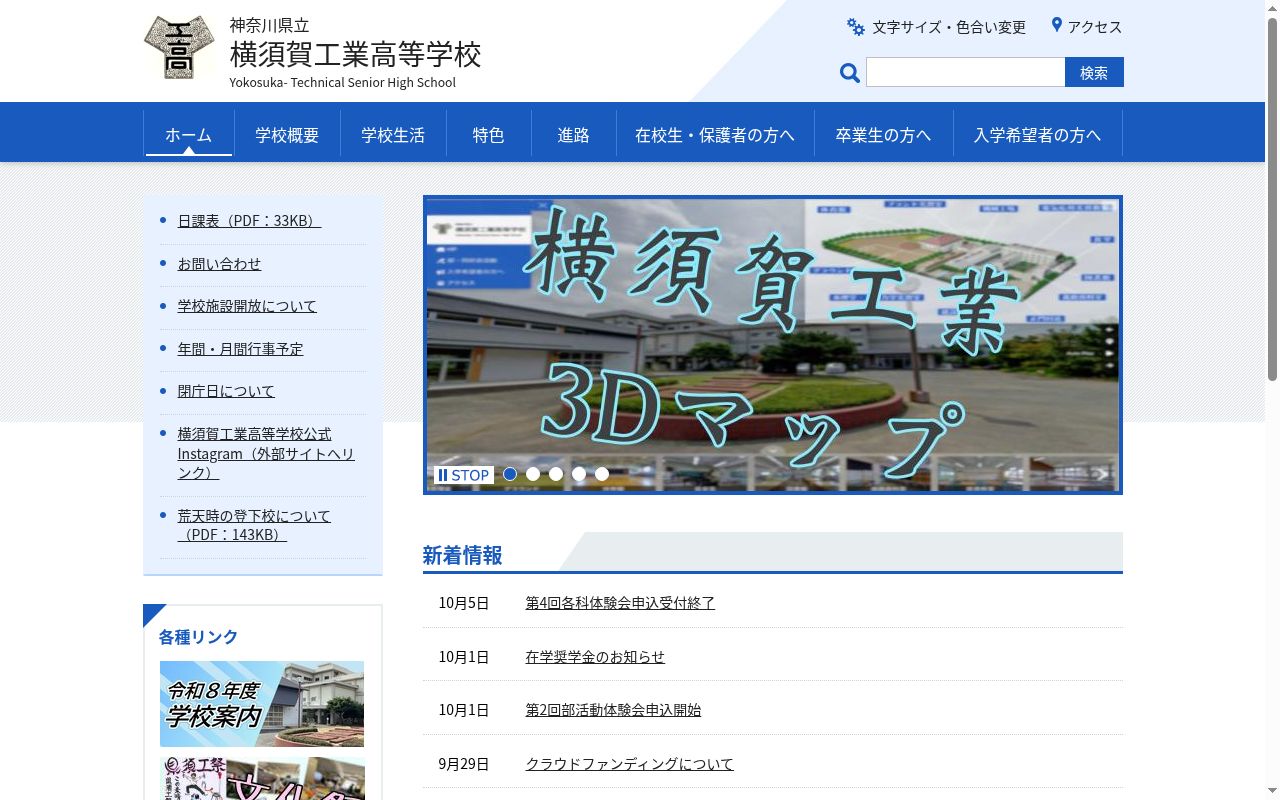
Task: Click the 検索 search button
Action: [x=1094, y=72]
